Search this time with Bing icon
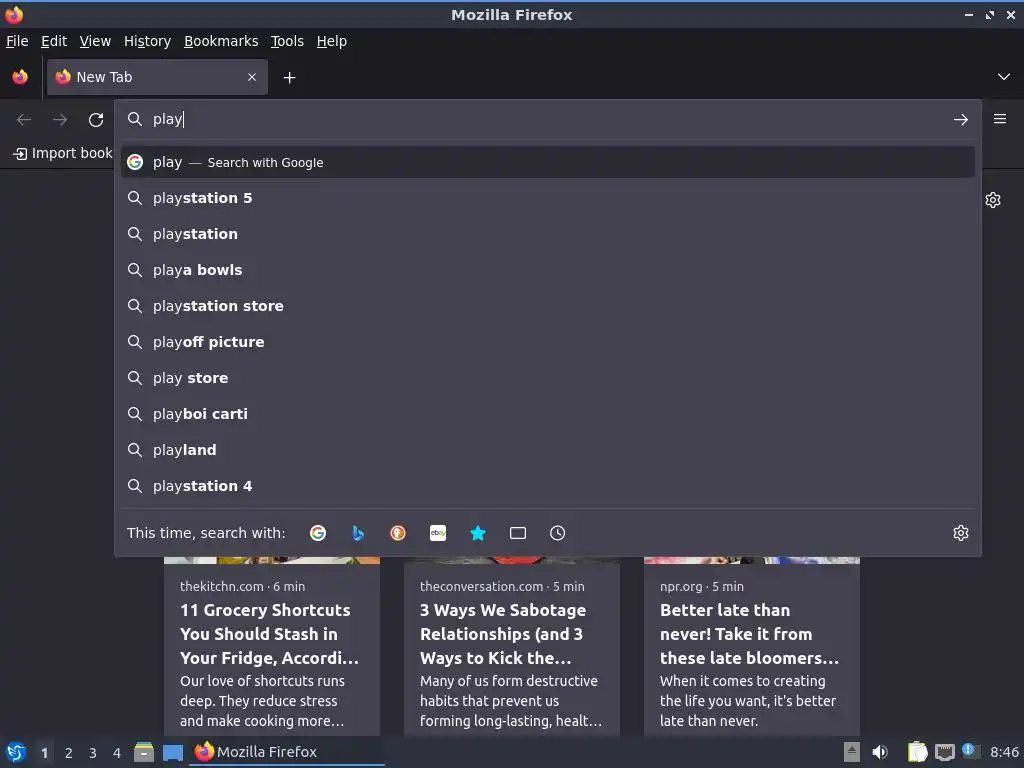1024x768 pixels. click(358, 533)
